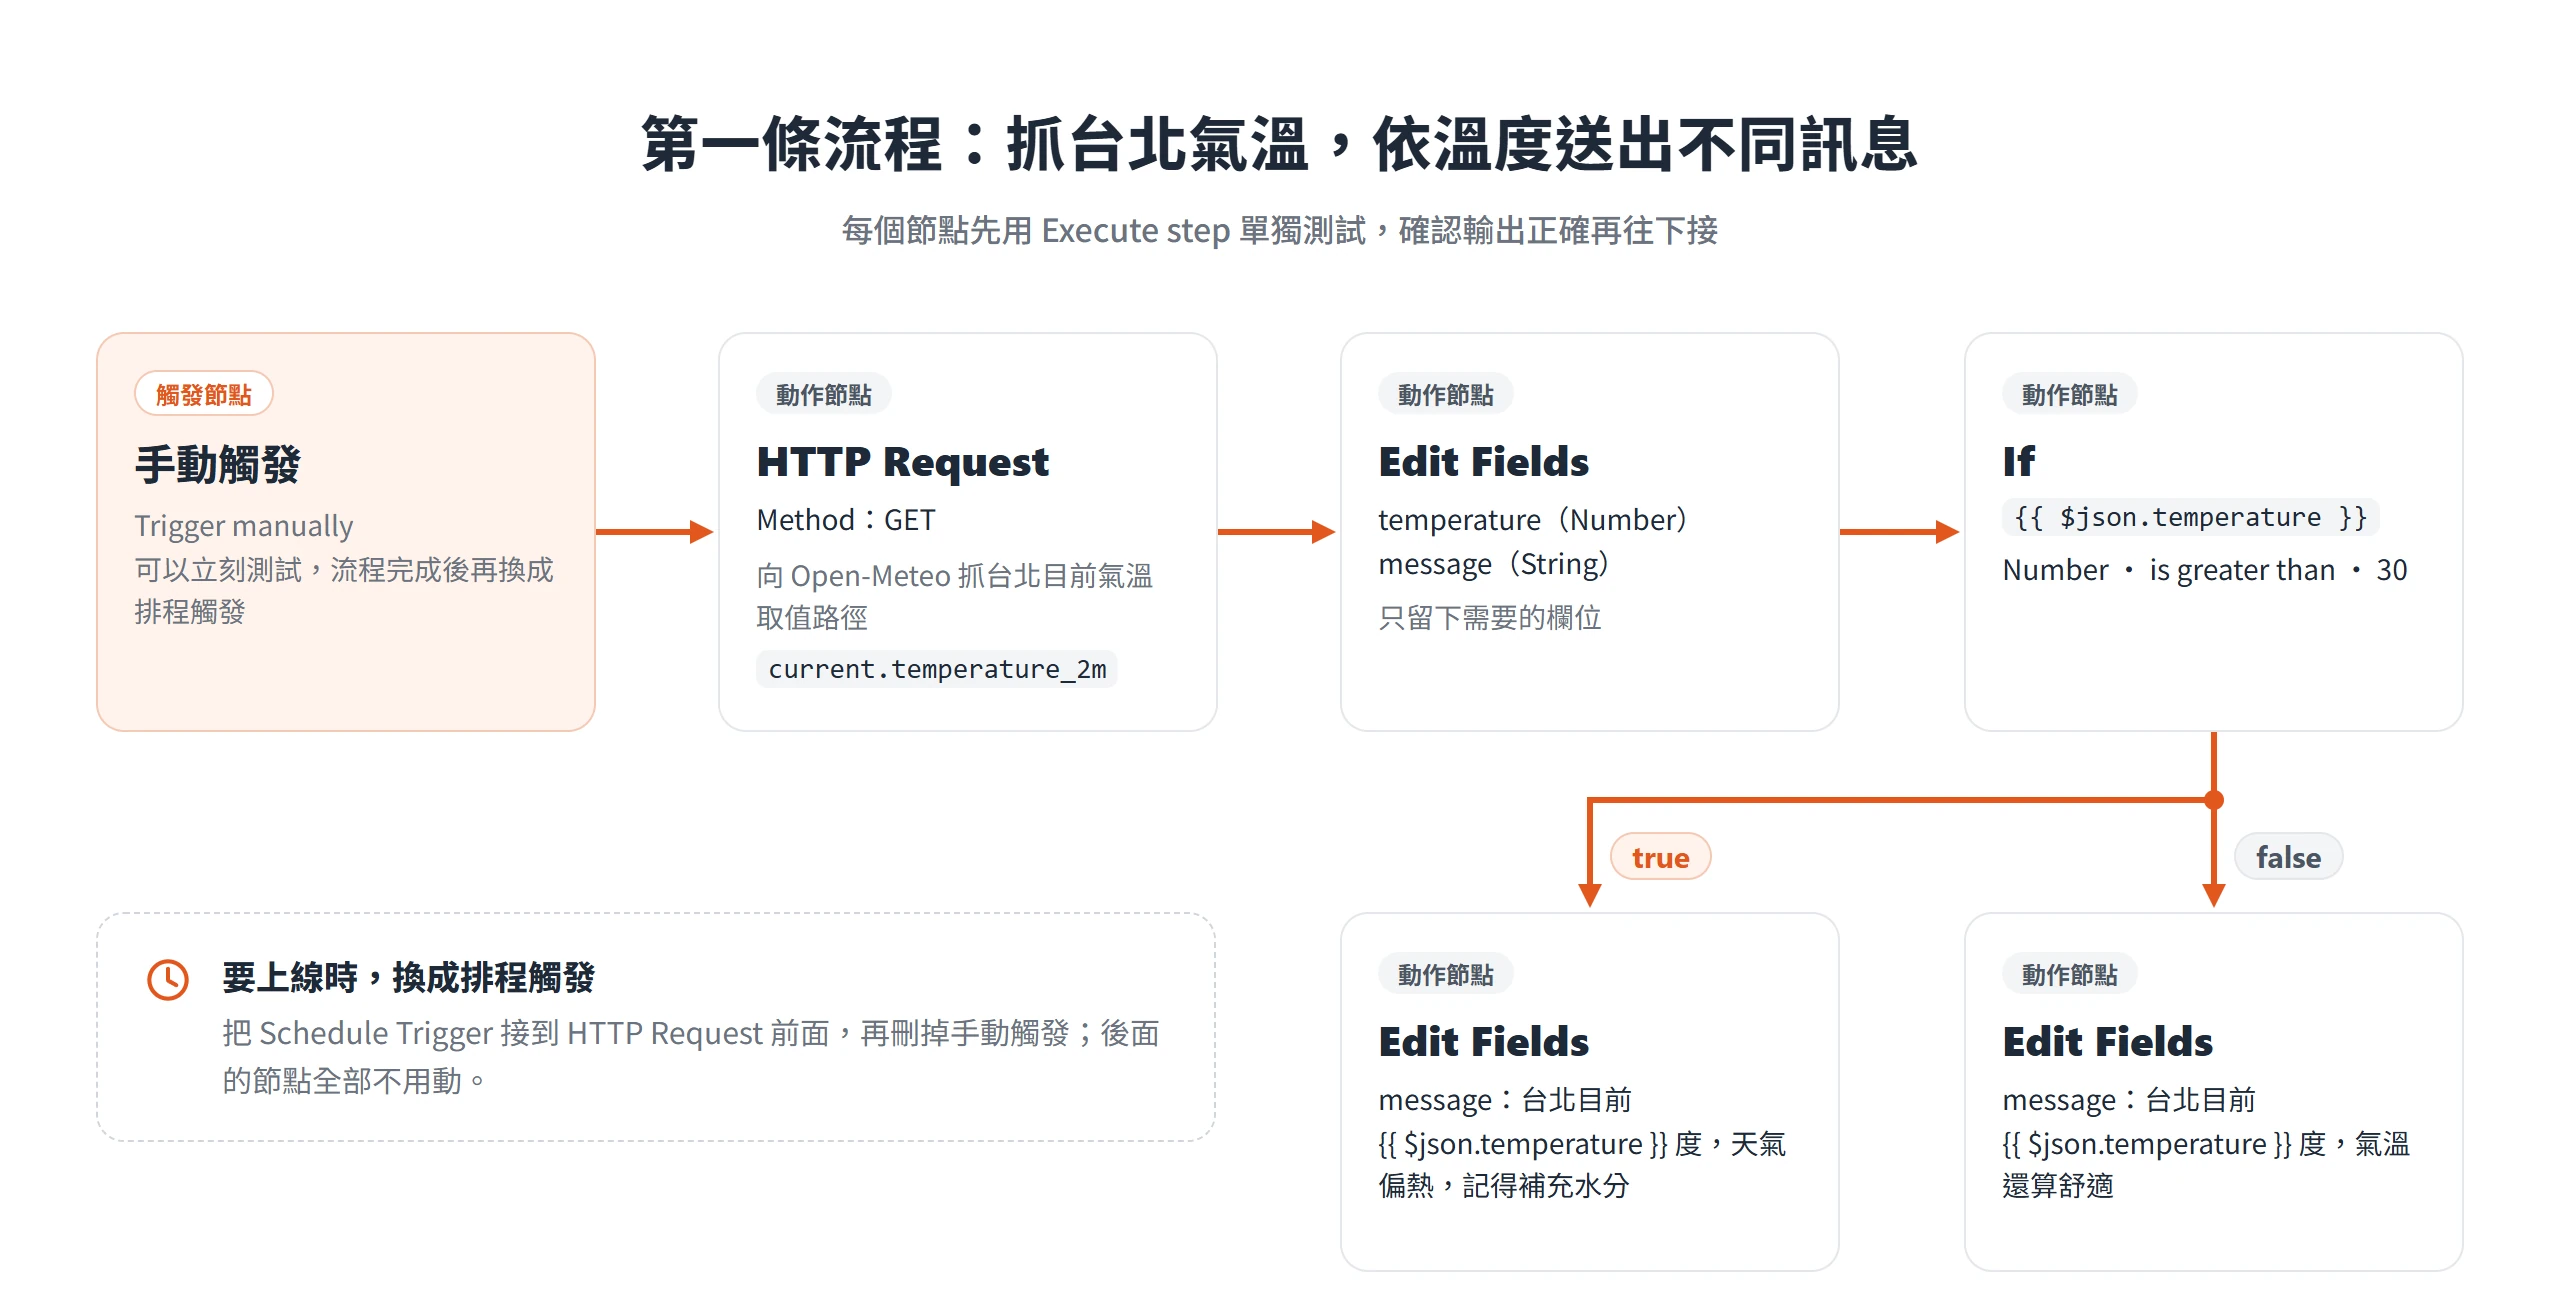Select Edit Fields title under false branch
The image size is (2560, 1296).
click(2108, 1042)
